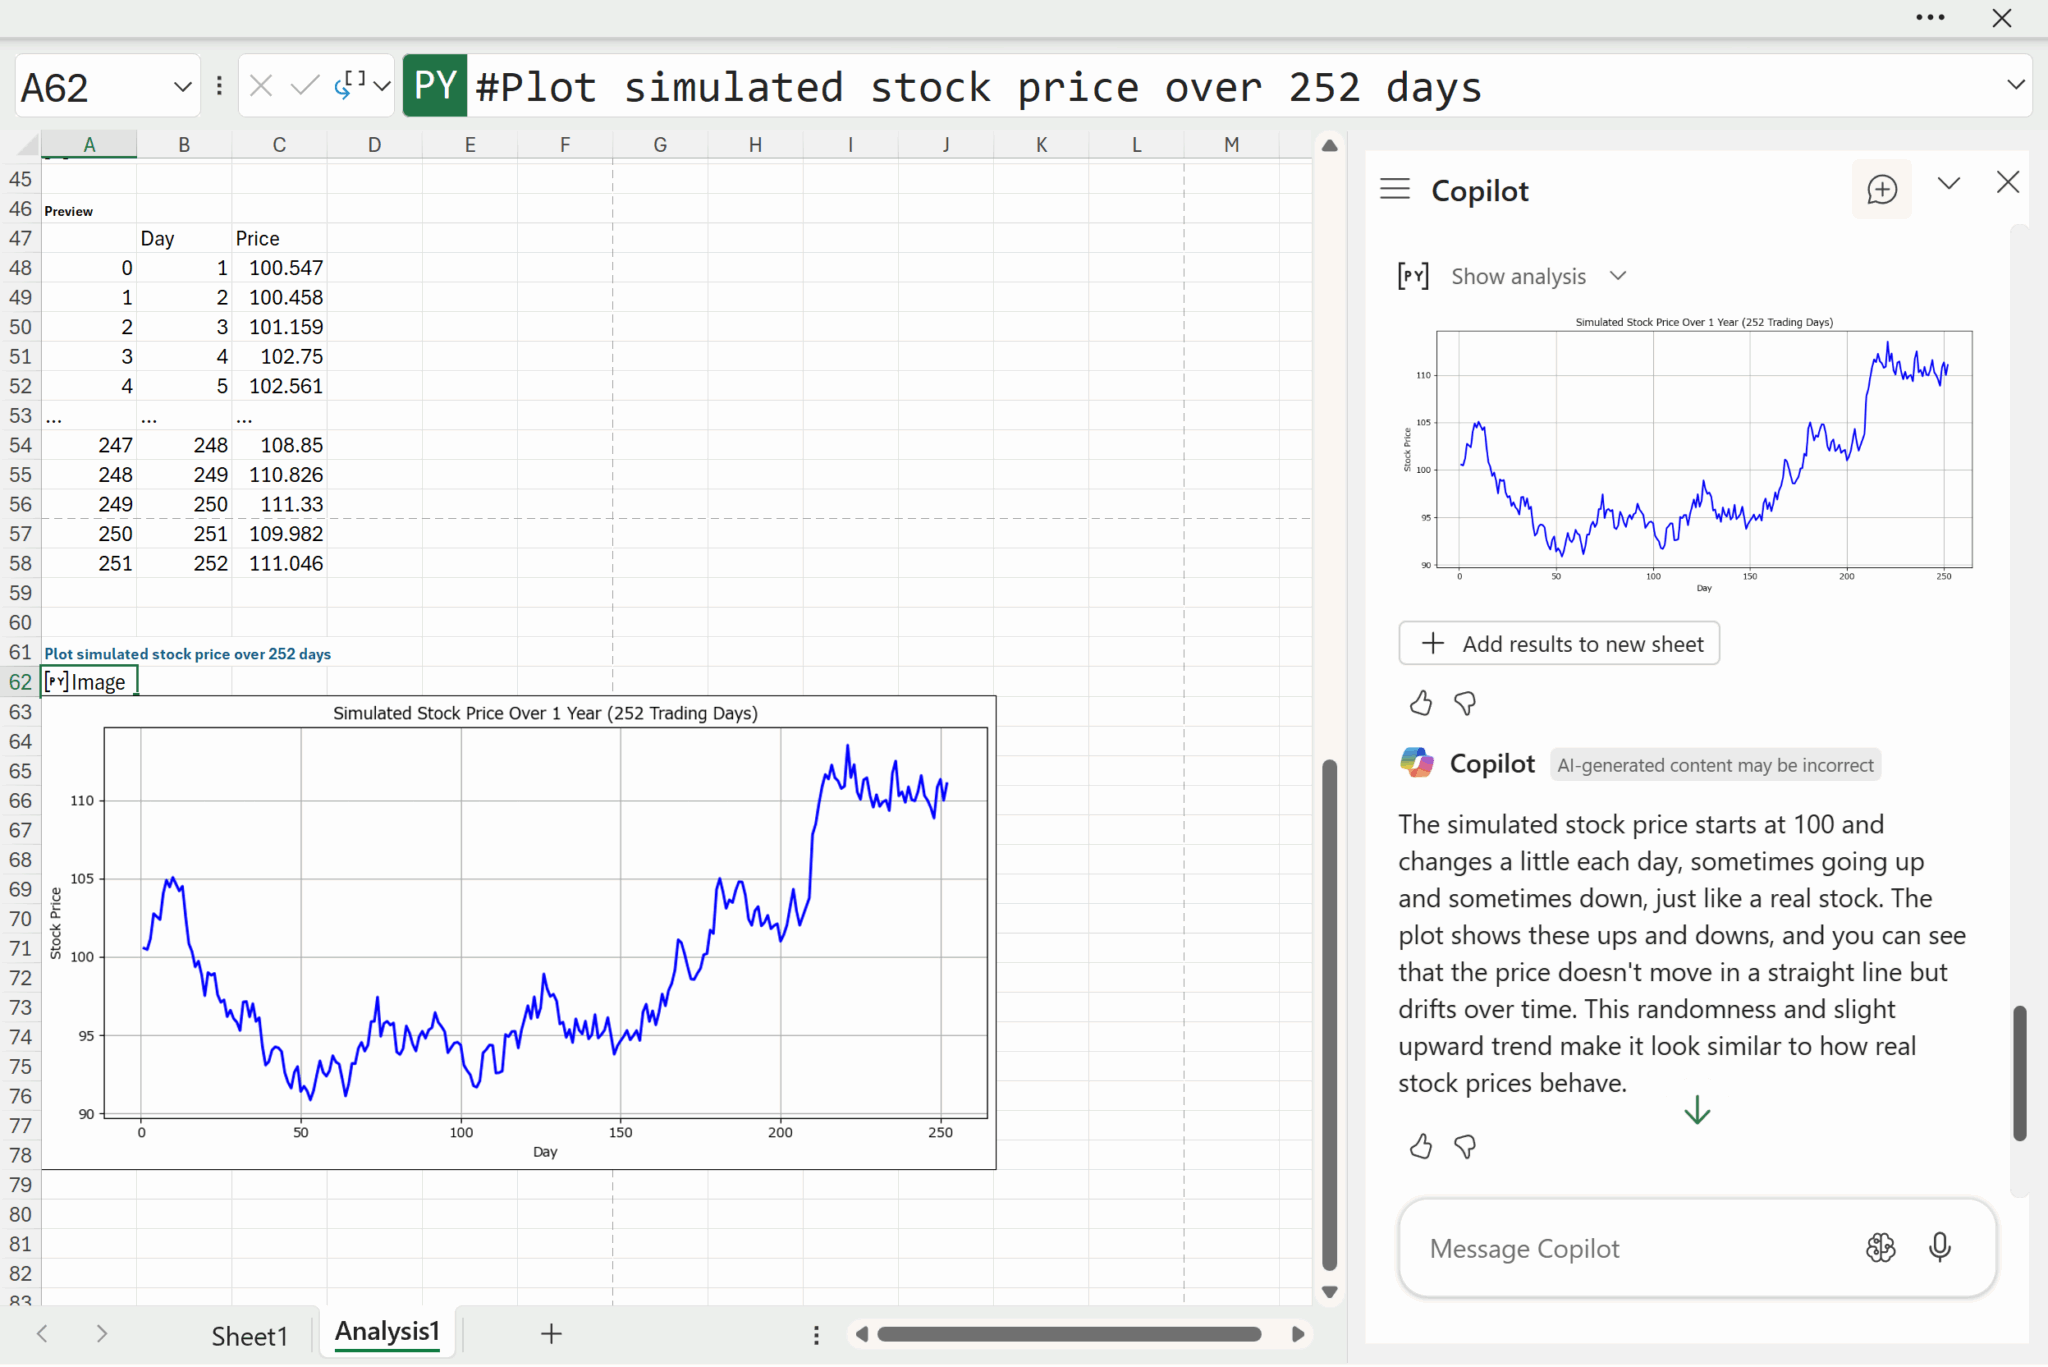The height and width of the screenshot is (1367, 2048).
Task: Click thumbs down under Copilot's explanation
Action: (1465, 1146)
